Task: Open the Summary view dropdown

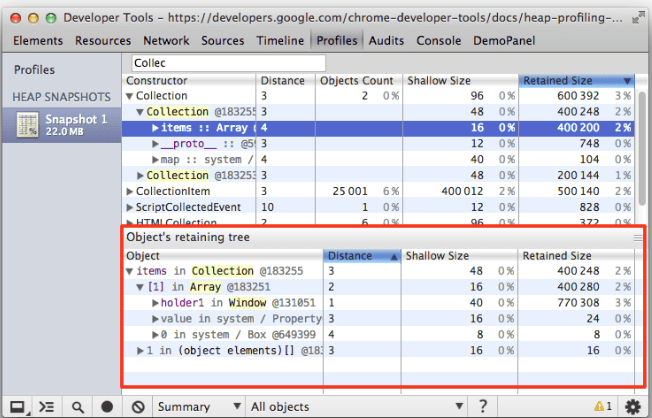Action: click(199, 406)
